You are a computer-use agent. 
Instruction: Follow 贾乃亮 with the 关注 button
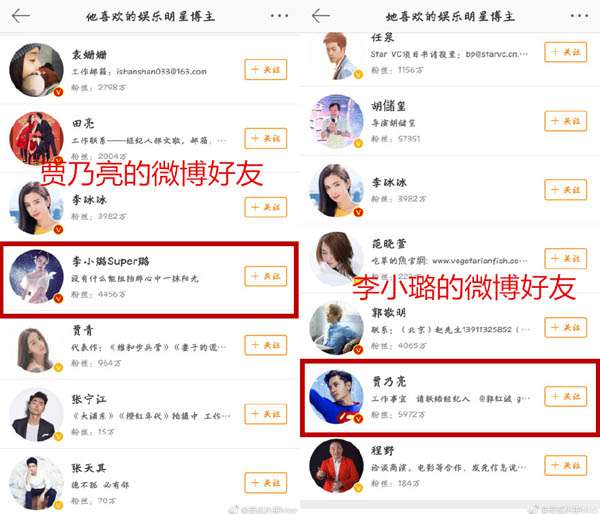pos(566,397)
